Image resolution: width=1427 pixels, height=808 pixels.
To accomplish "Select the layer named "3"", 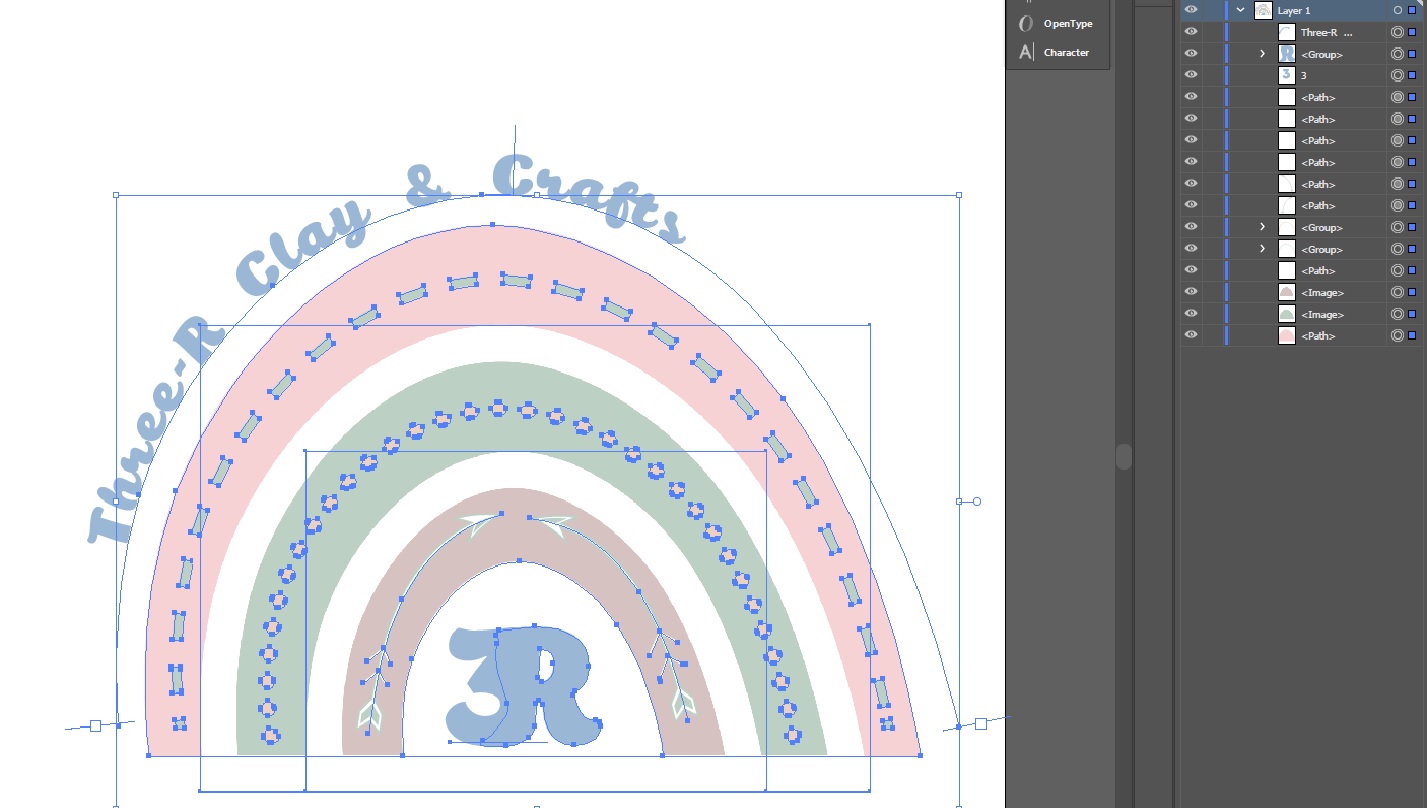I will point(1304,75).
